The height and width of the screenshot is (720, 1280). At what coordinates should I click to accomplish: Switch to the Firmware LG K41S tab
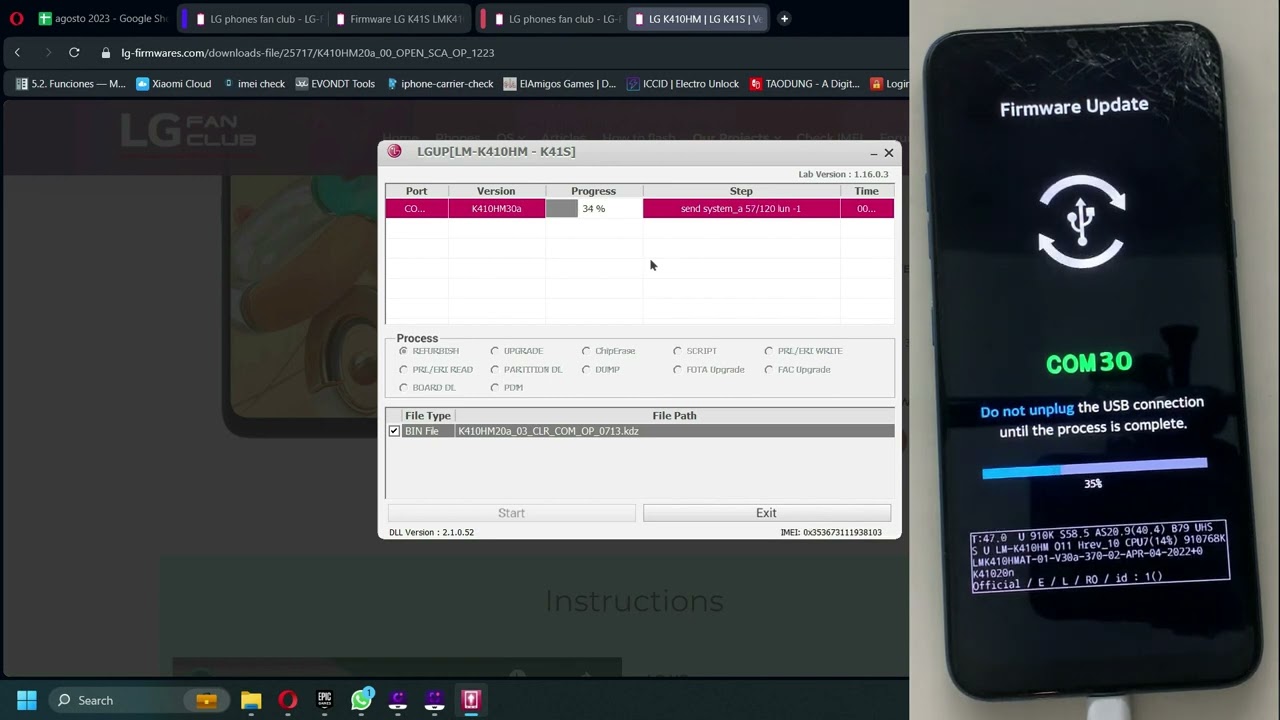[x=399, y=18]
